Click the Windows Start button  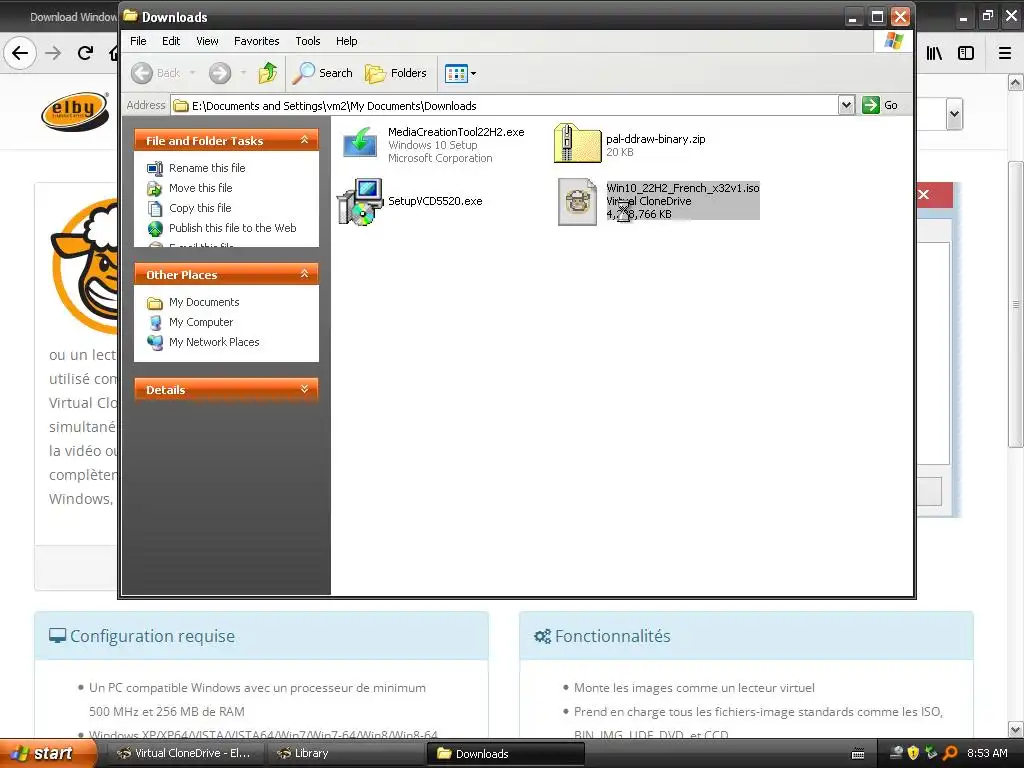pyautogui.click(x=47, y=753)
